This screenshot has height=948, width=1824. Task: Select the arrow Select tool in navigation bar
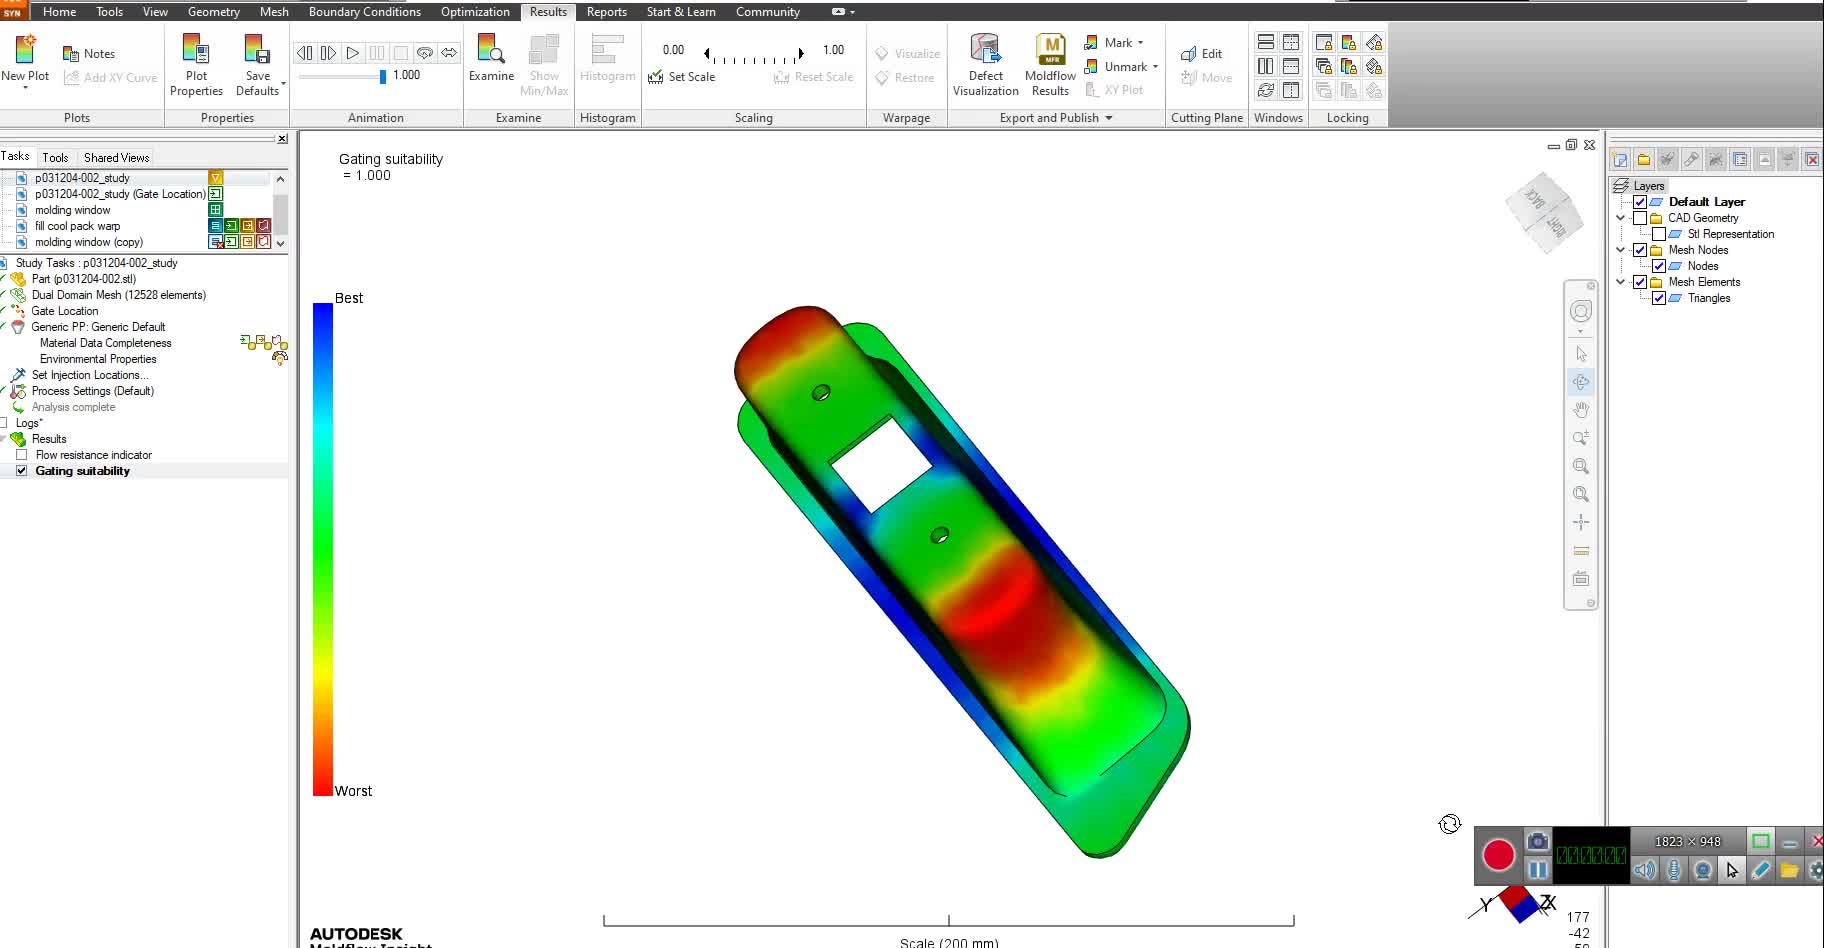[1581, 354]
